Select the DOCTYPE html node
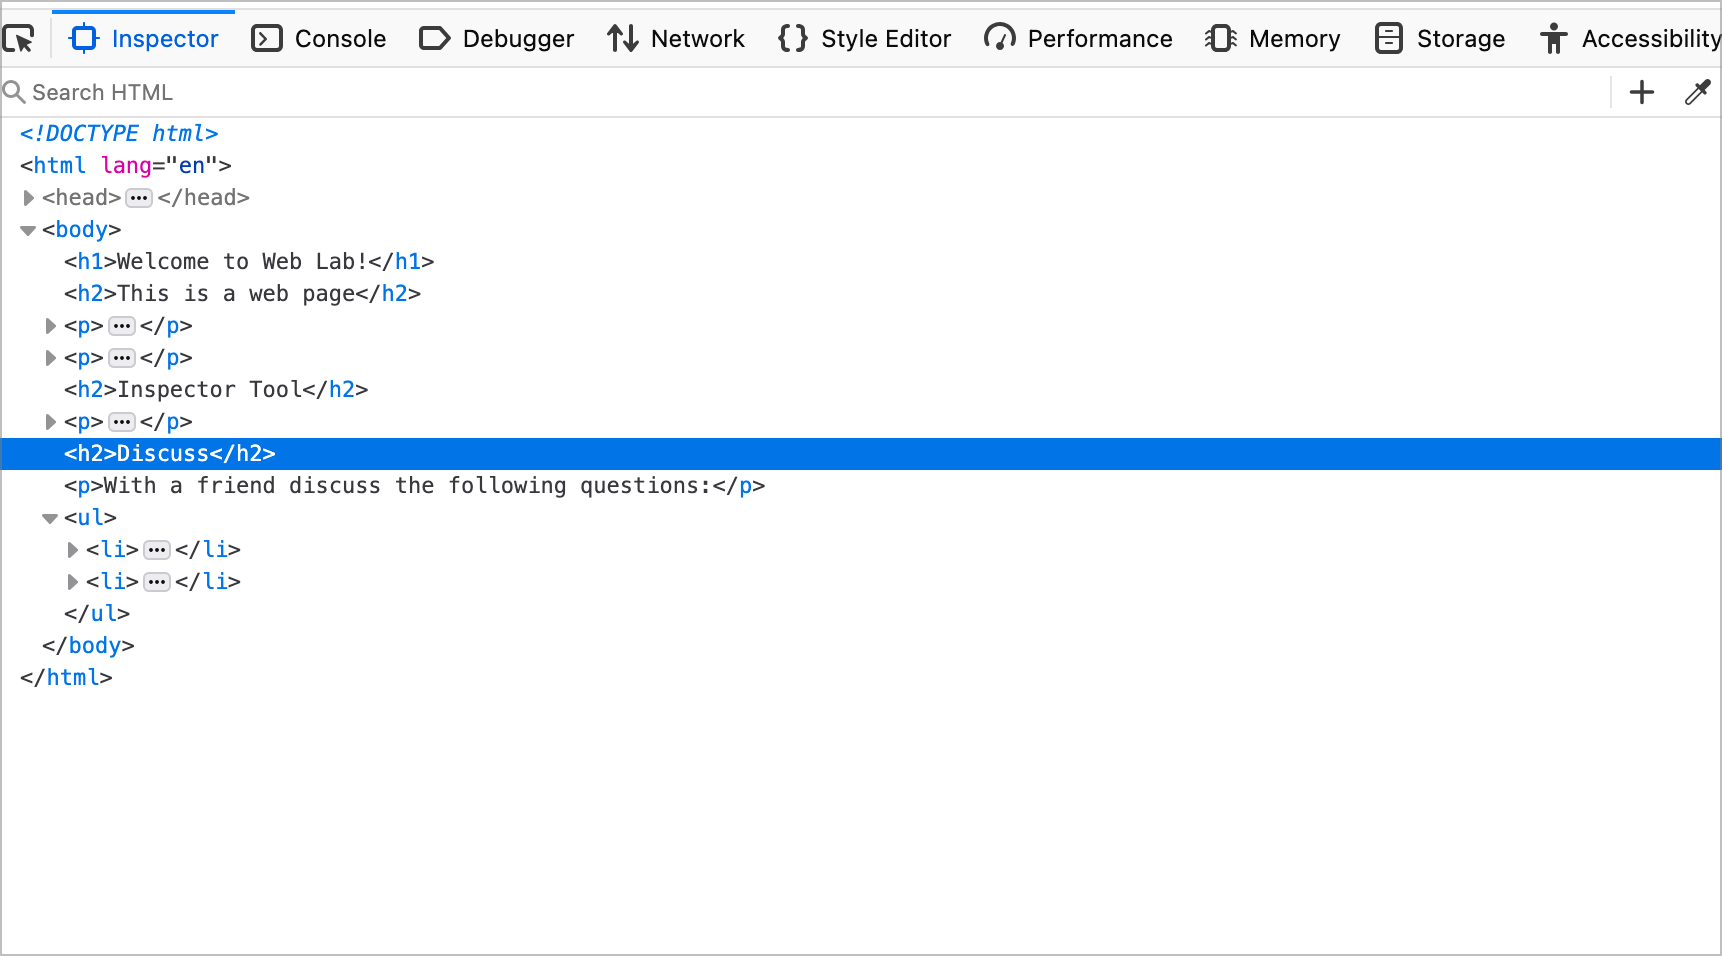1722x956 pixels. tap(119, 134)
